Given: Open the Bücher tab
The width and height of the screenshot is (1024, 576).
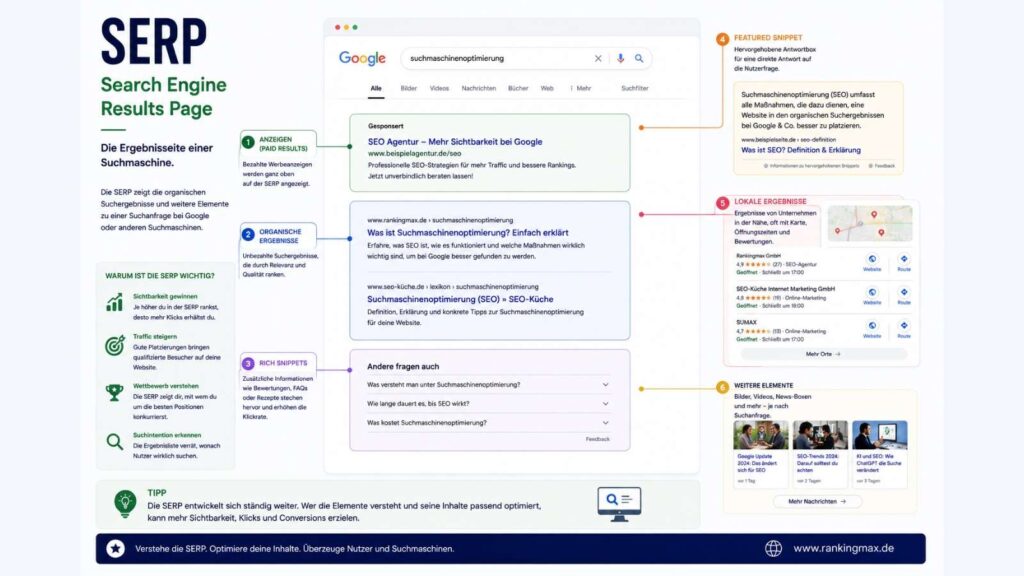Looking at the screenshot, I should (518, 88).
